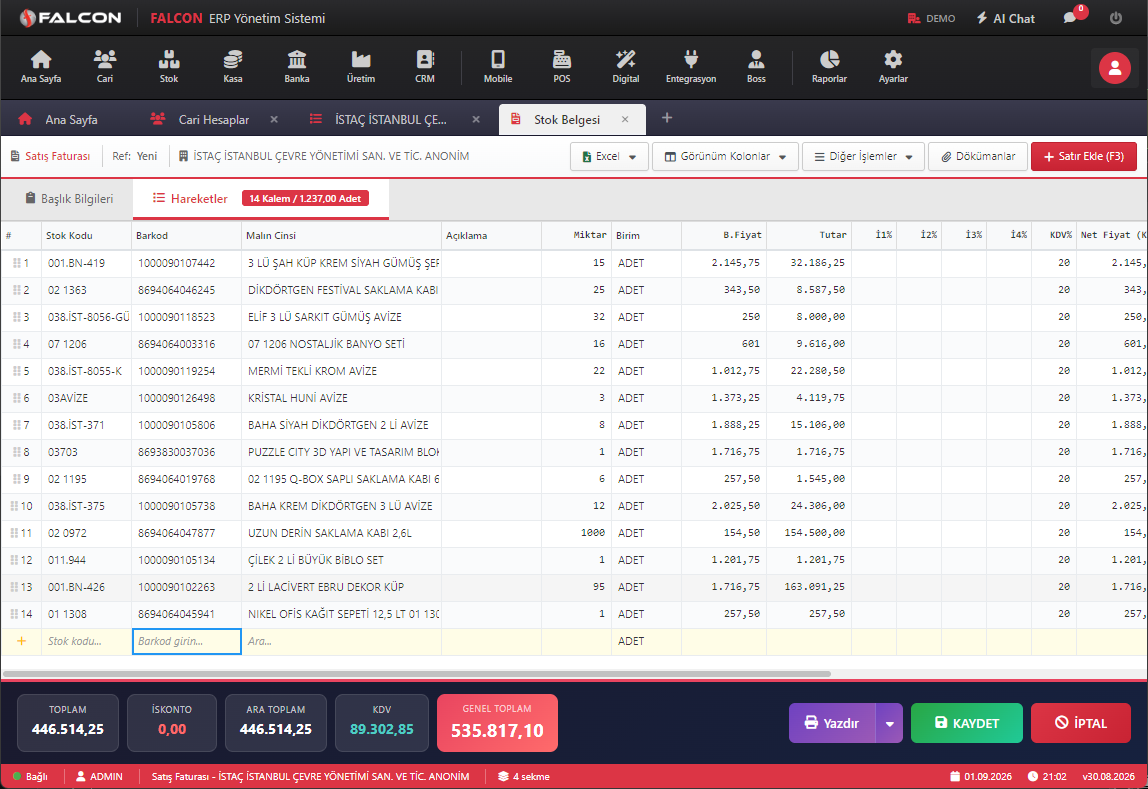Screen dimensions: 1148x789
Task: Switch to the İSTAÇ İSTANBUL ÇE... tab
Action: 379,119
